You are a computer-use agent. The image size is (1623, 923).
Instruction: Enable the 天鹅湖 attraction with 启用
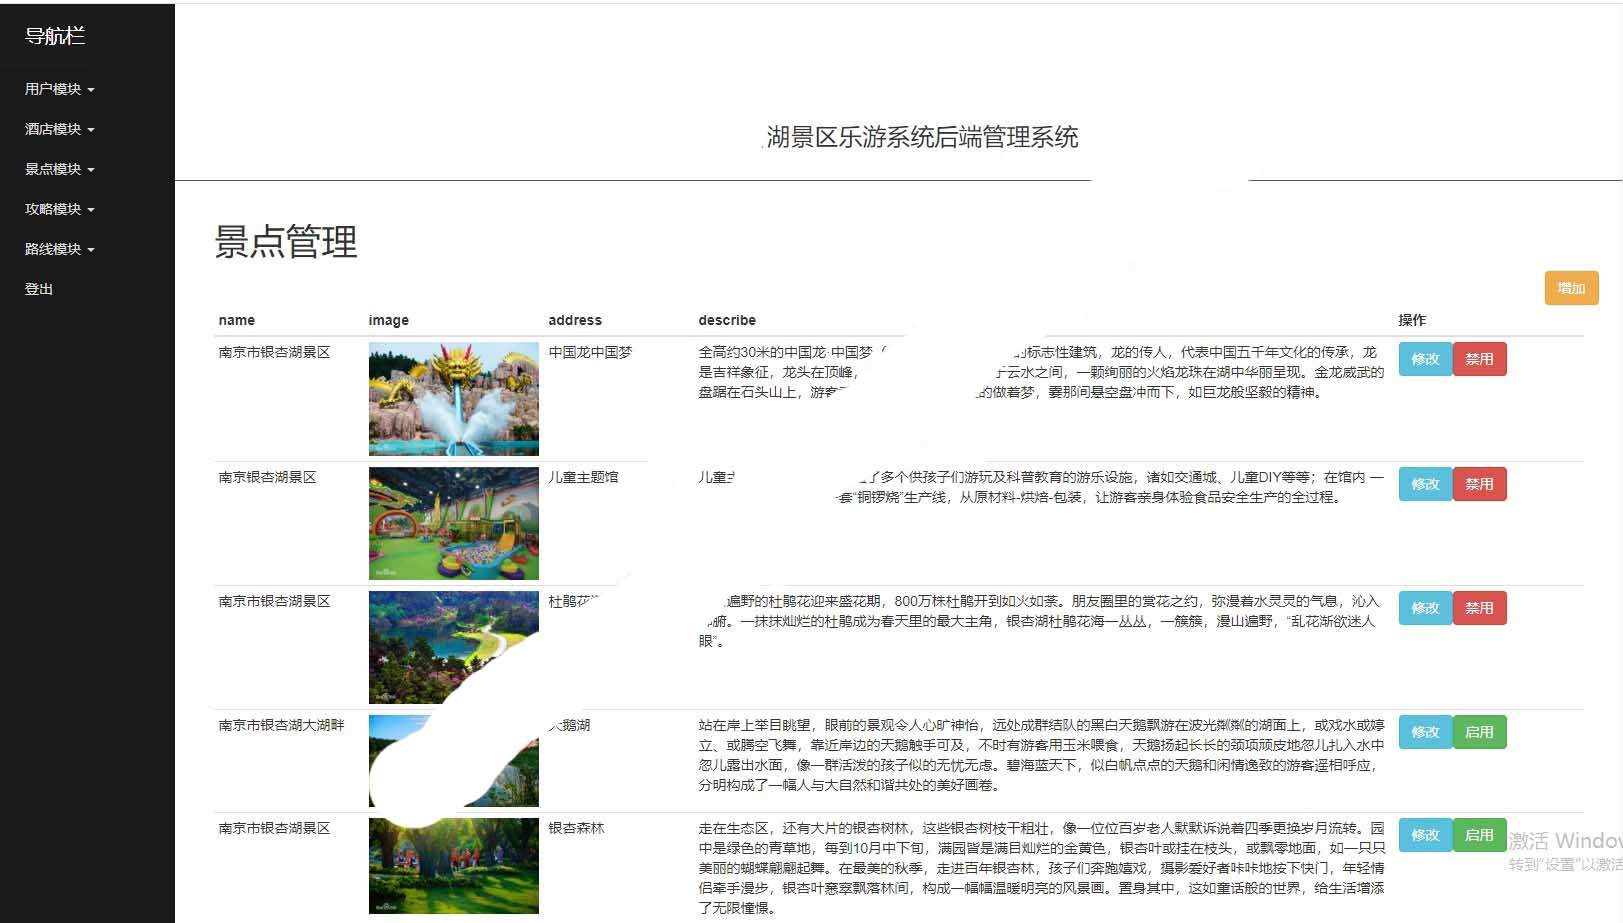pos(1479,732)
